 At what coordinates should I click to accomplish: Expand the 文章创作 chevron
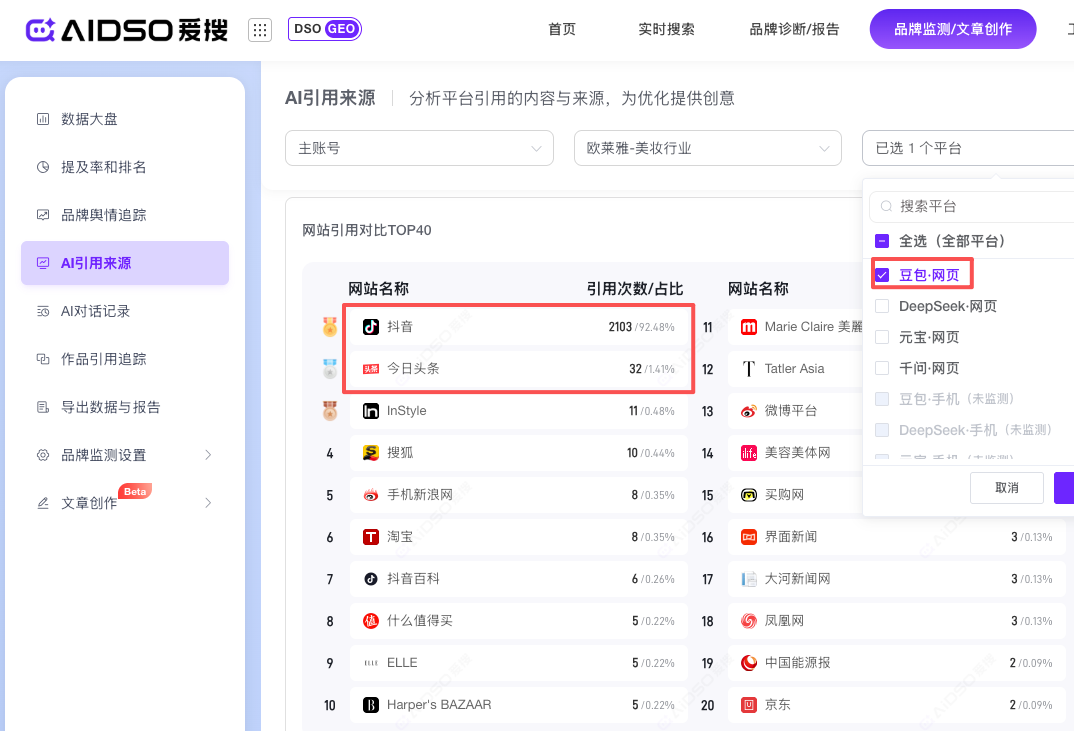click(208, 503)
